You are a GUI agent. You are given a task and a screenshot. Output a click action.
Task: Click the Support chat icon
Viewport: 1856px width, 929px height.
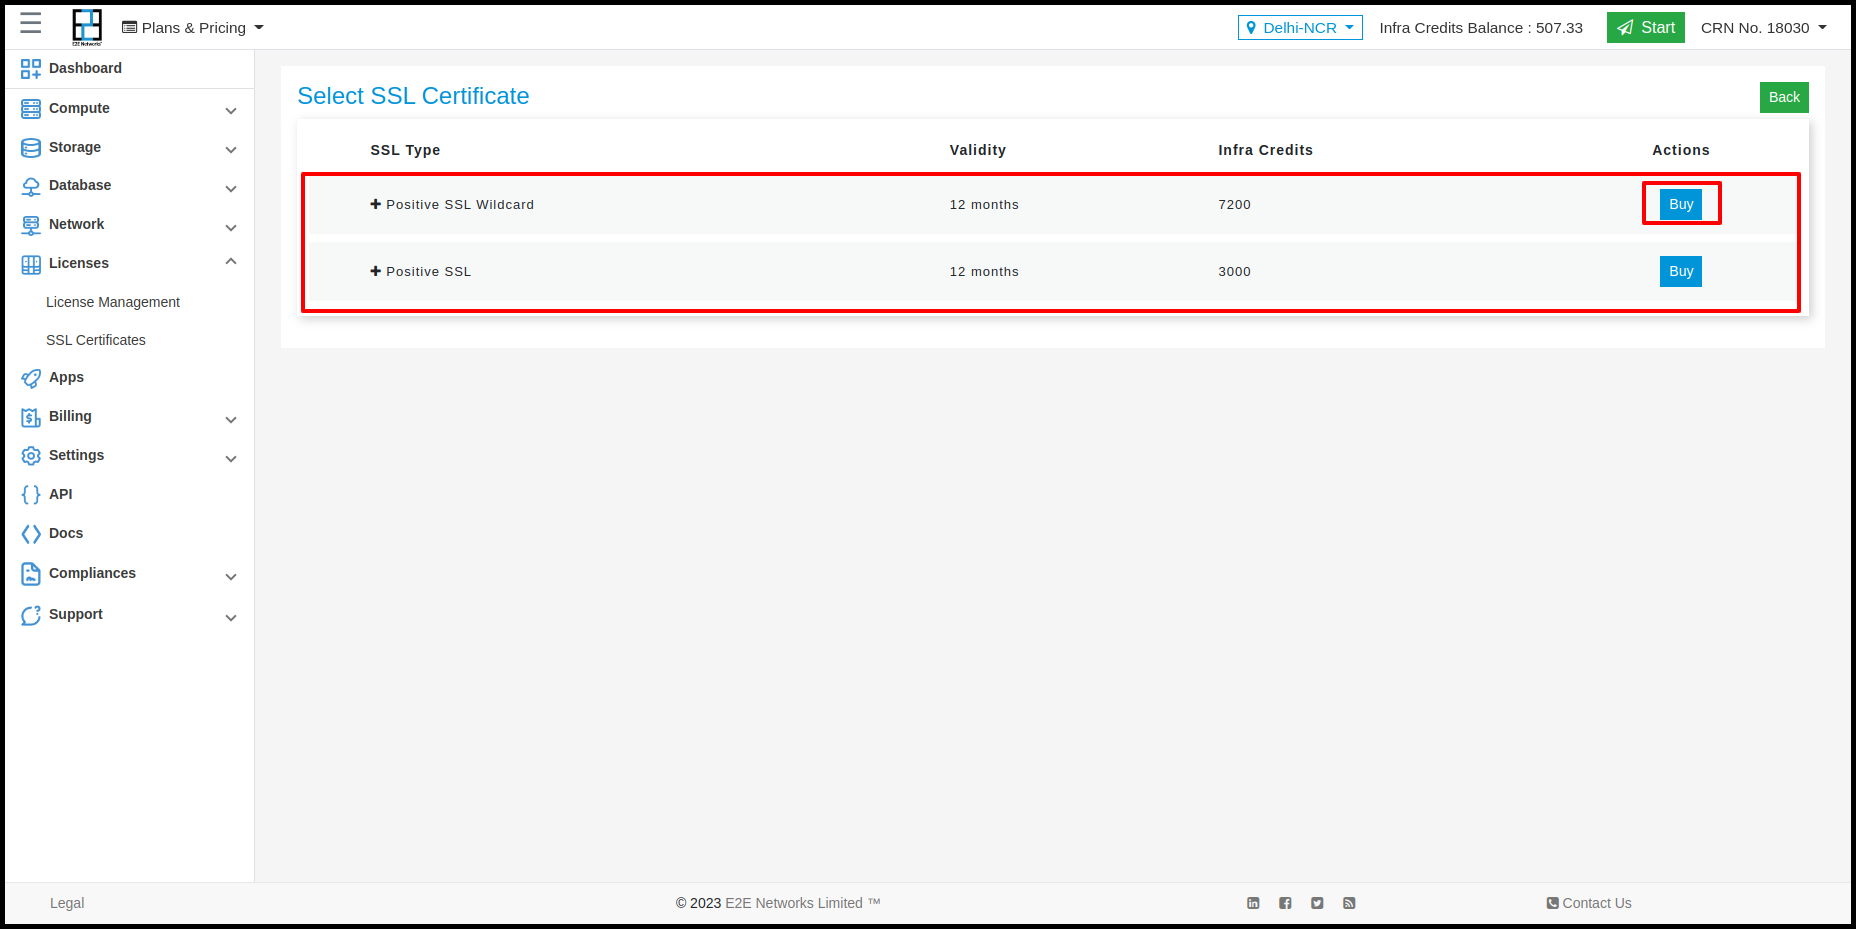pos(31,615)
